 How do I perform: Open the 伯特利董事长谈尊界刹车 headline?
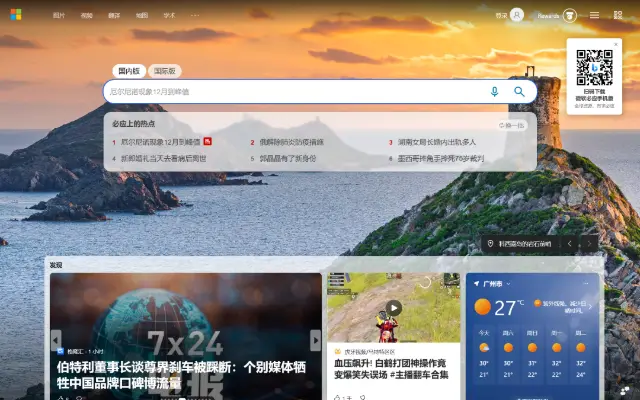[181, 375]
